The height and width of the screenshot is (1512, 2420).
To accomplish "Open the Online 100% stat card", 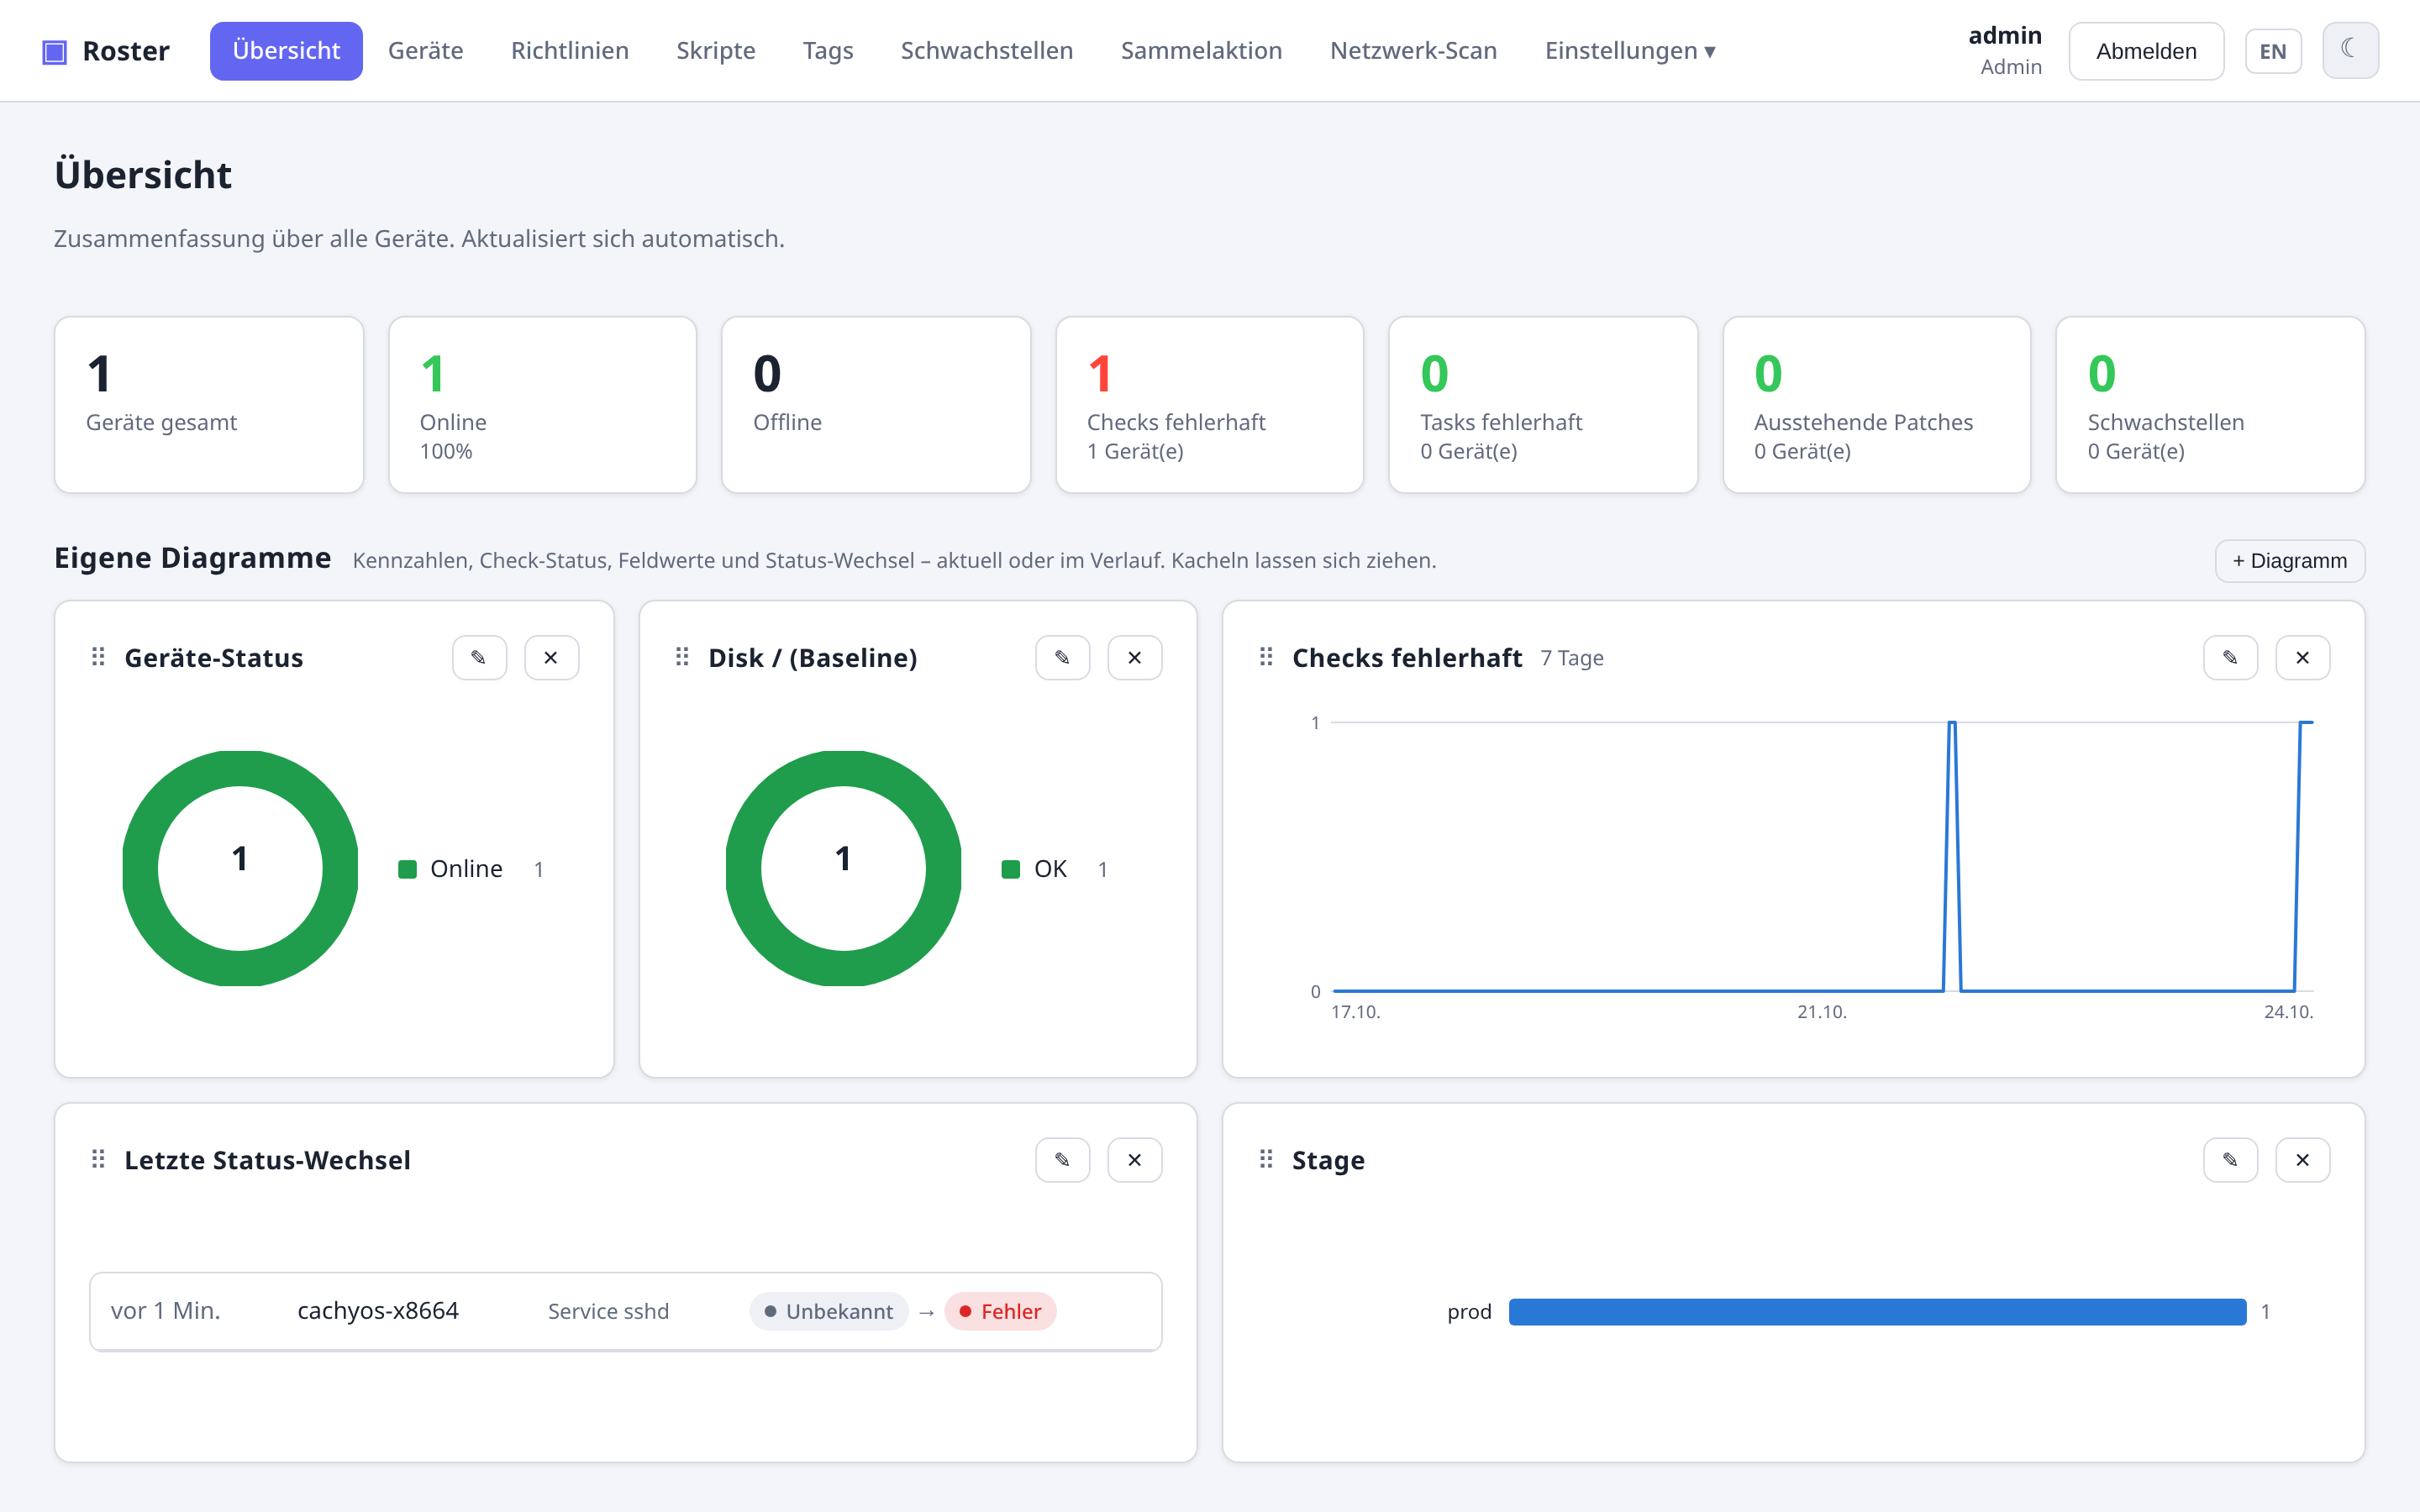I will point(543,405).
